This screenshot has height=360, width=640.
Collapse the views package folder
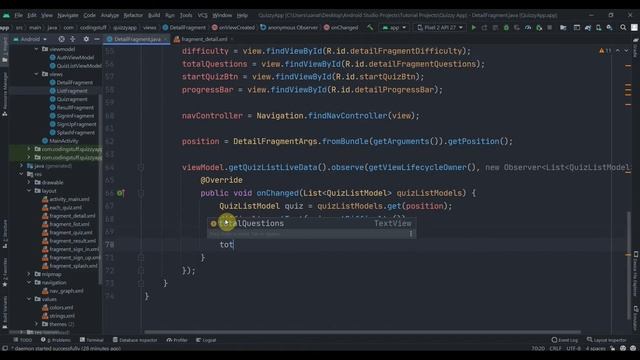(x=36, y=74)
